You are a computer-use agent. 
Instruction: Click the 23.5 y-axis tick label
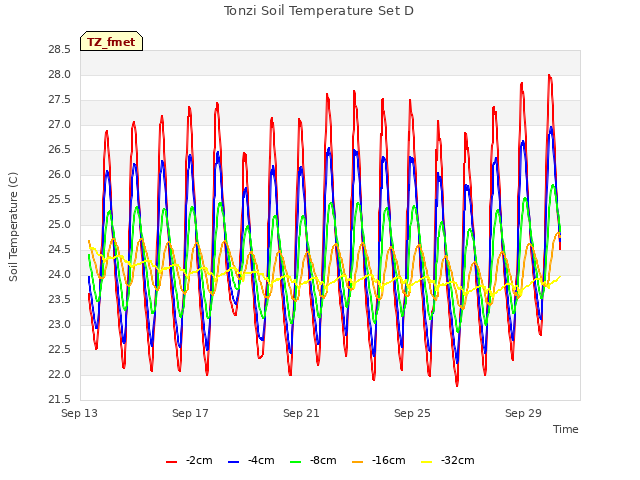pyautogui.click(x=60, y=300)
